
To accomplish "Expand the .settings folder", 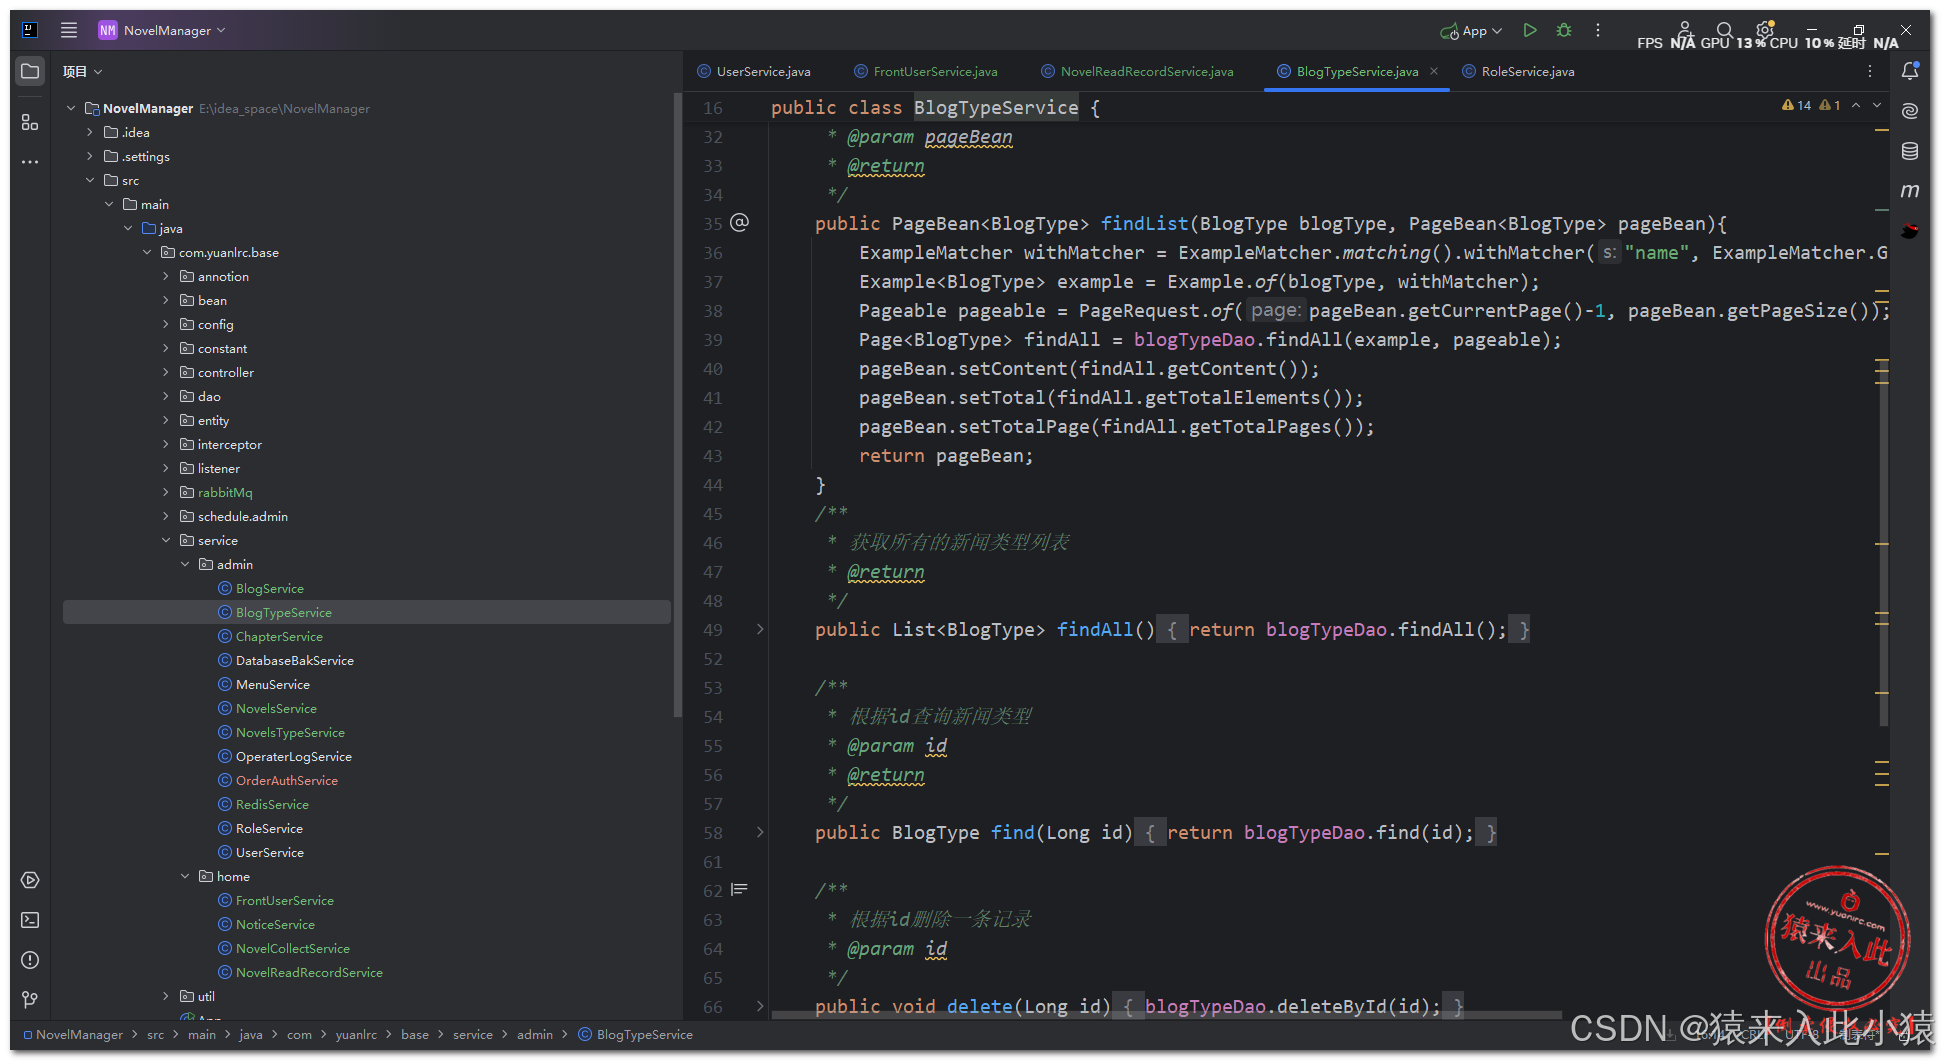I will click(89, 156).
